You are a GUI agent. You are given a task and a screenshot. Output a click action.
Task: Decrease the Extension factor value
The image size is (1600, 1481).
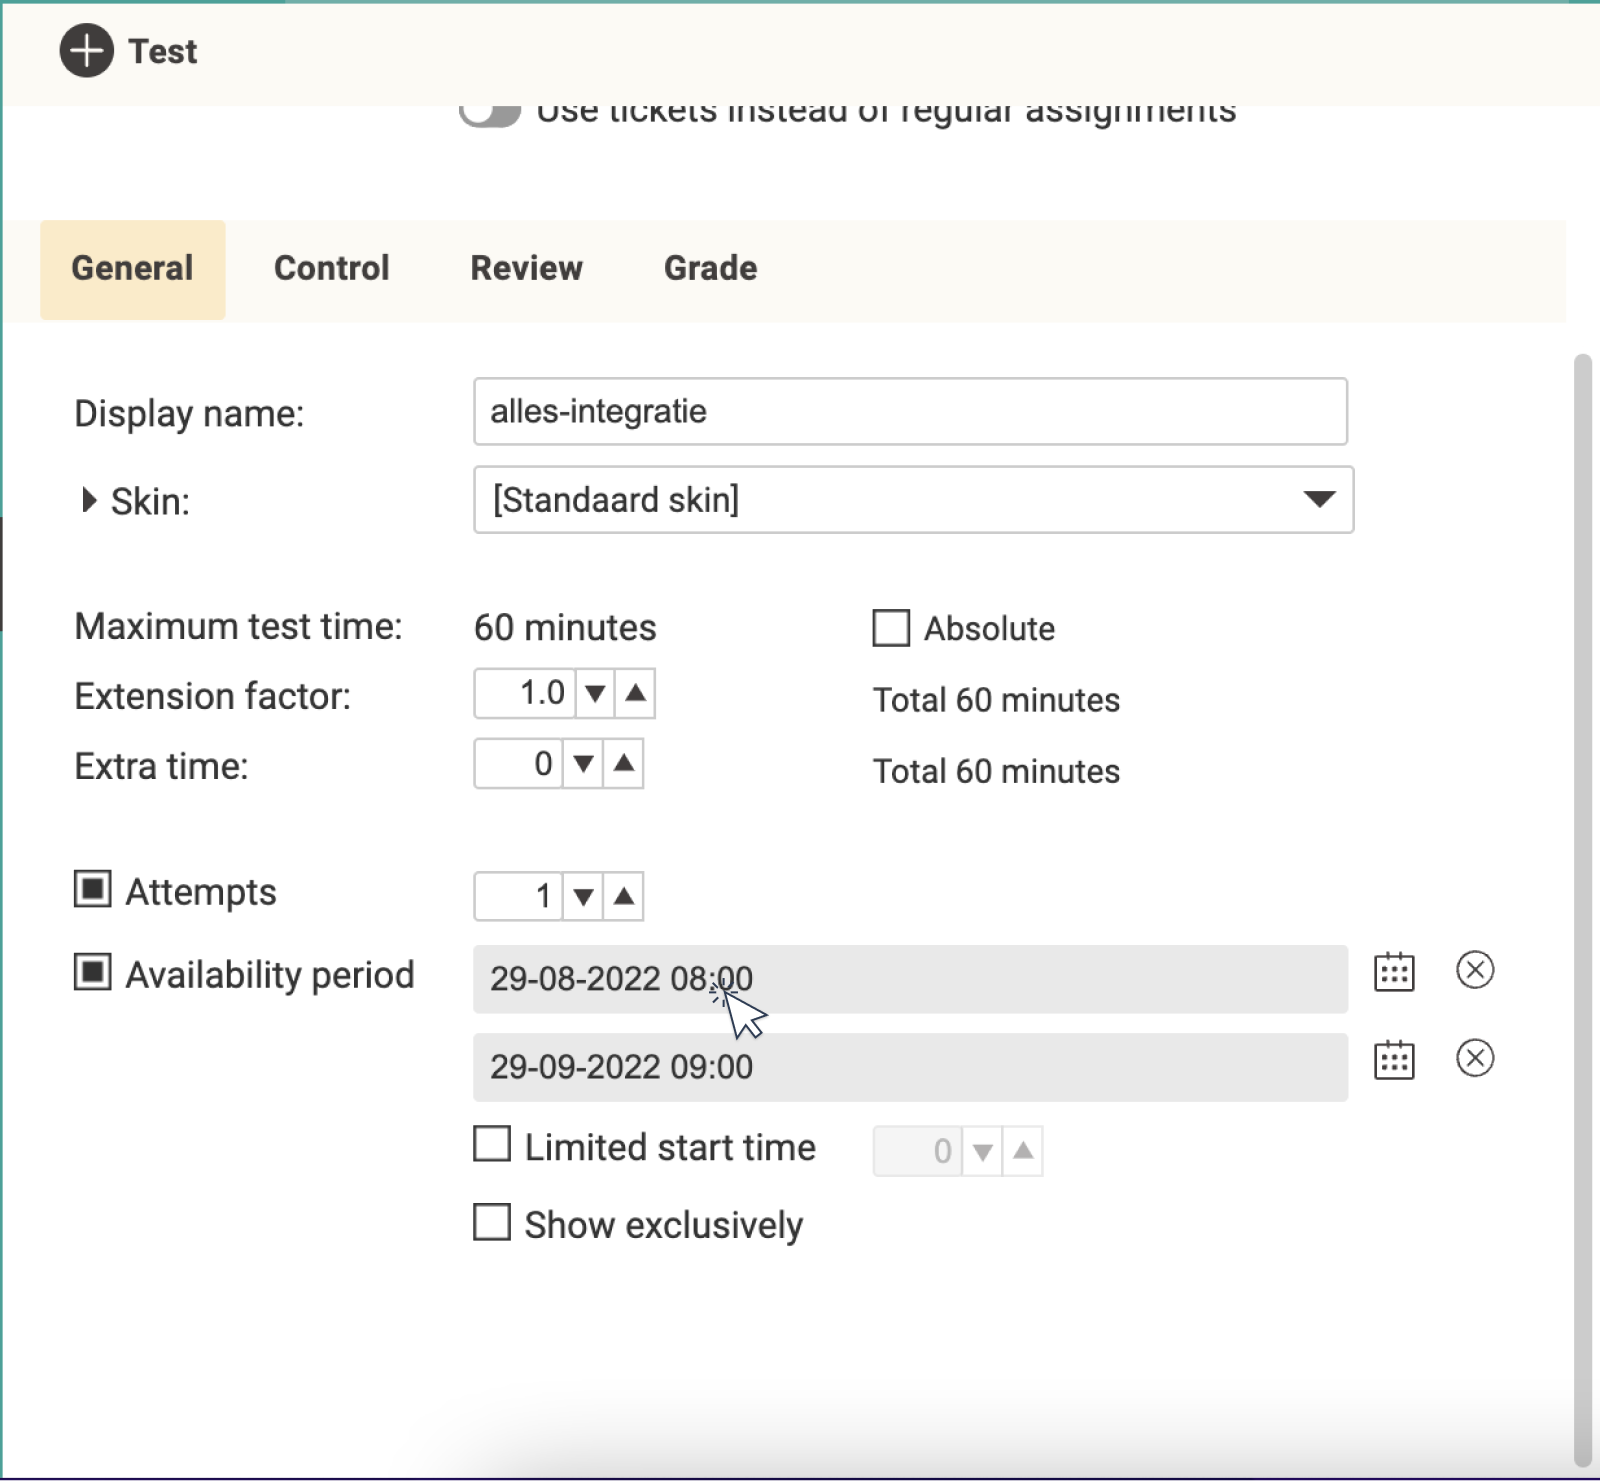click(x=595, y=693)
